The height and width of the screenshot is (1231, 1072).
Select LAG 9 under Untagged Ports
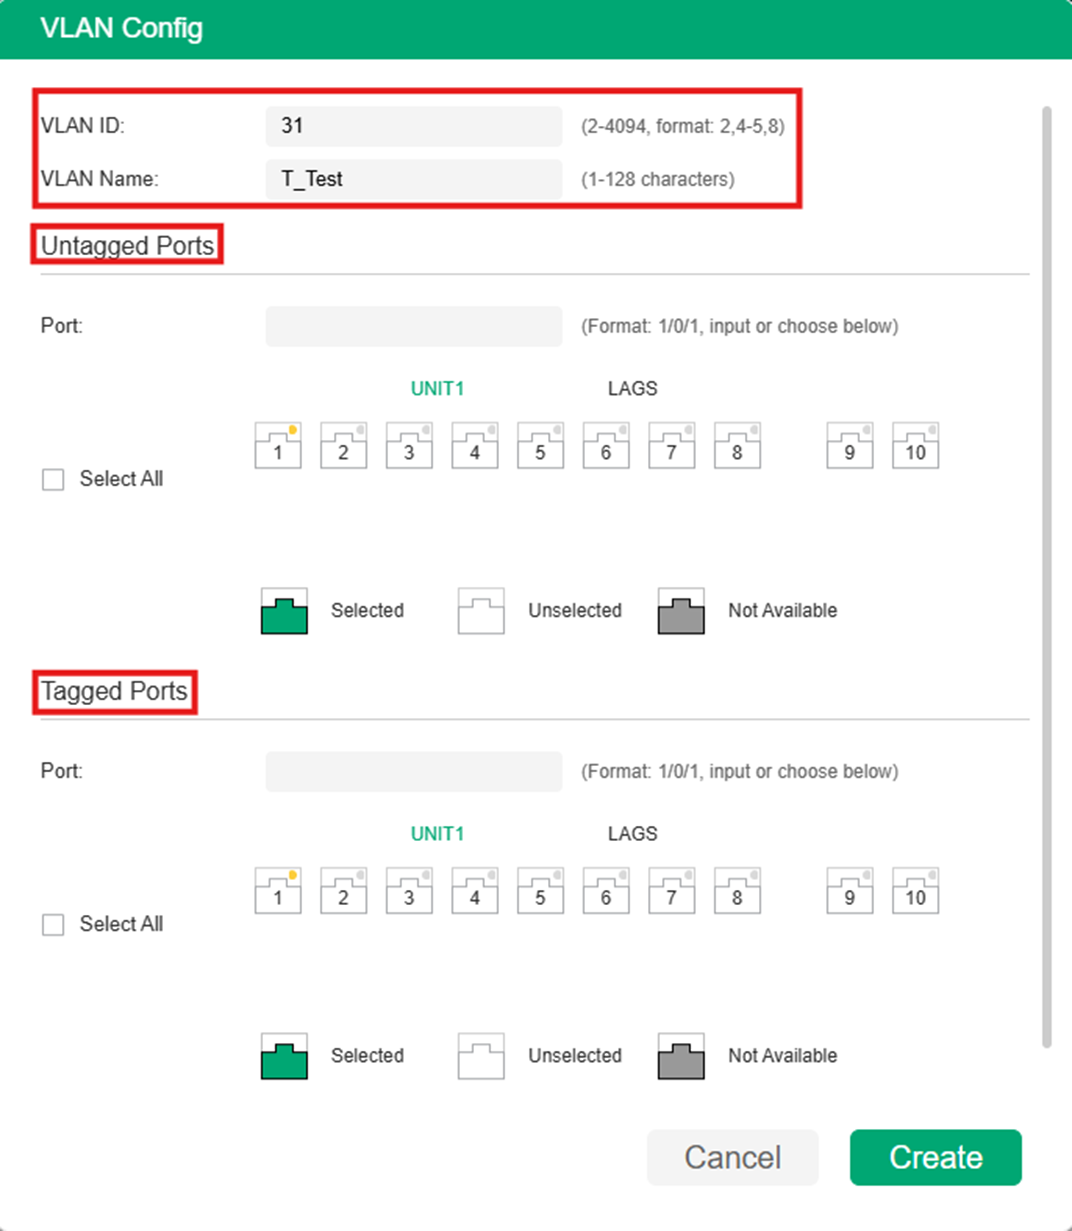848,447
